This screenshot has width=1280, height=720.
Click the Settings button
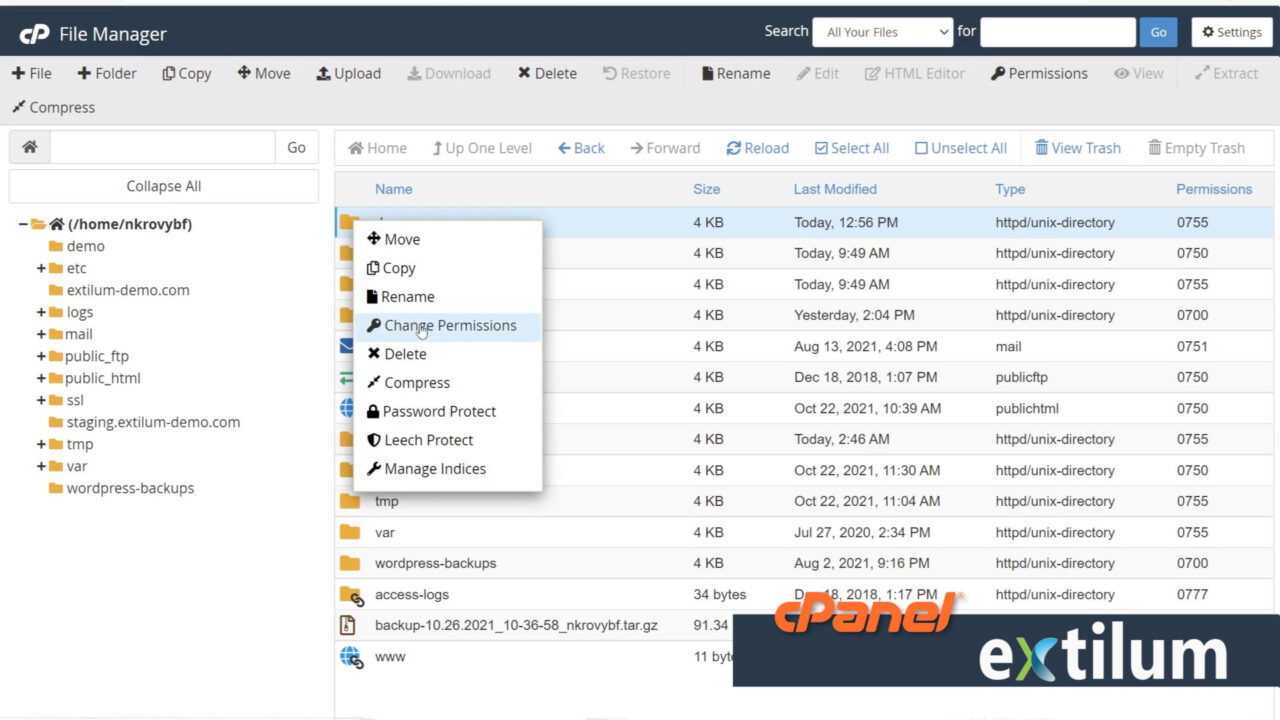(1231, 31)
